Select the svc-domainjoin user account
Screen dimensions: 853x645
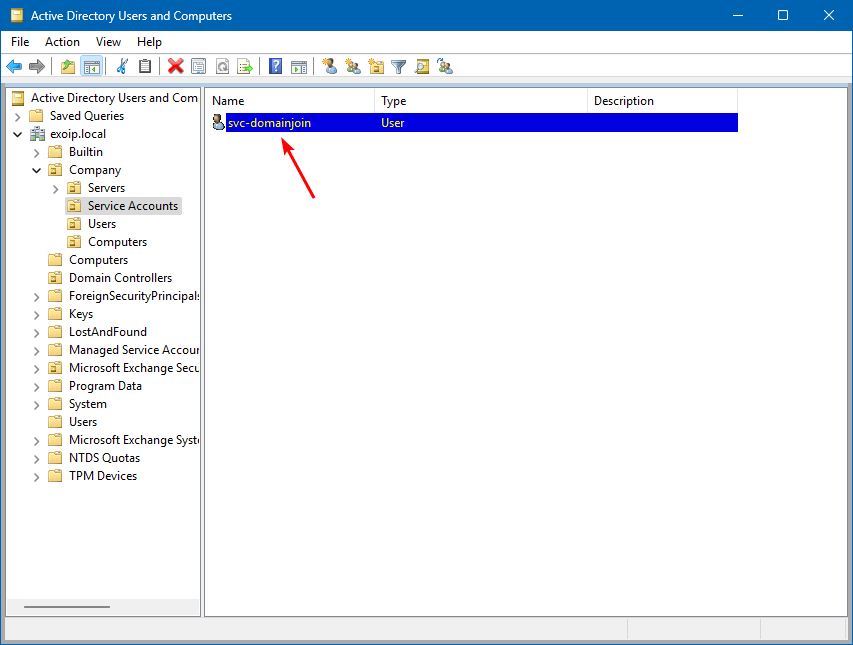tap(269, 123)
